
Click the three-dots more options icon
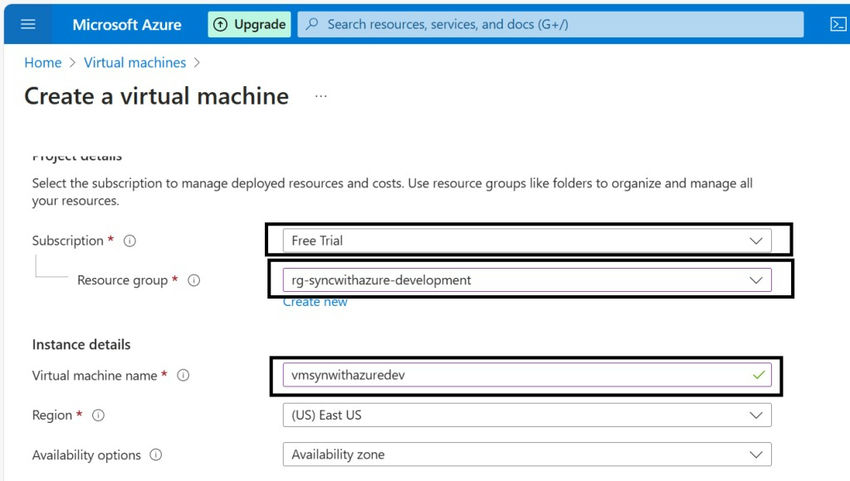pos(321,97)
